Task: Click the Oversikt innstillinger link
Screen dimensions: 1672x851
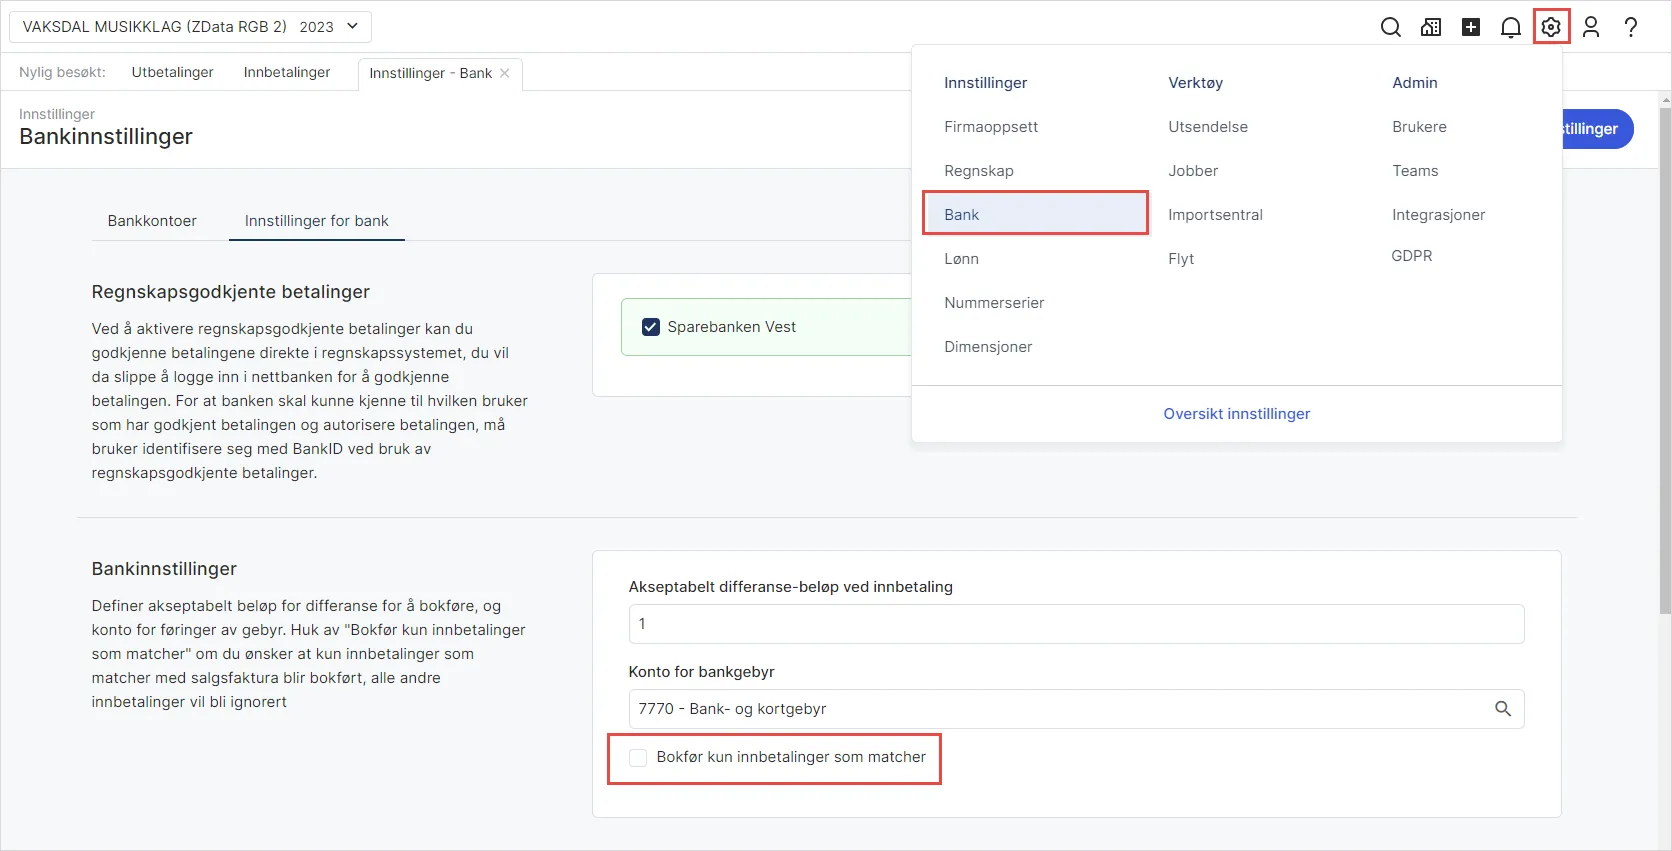Action: point(1236,414)
